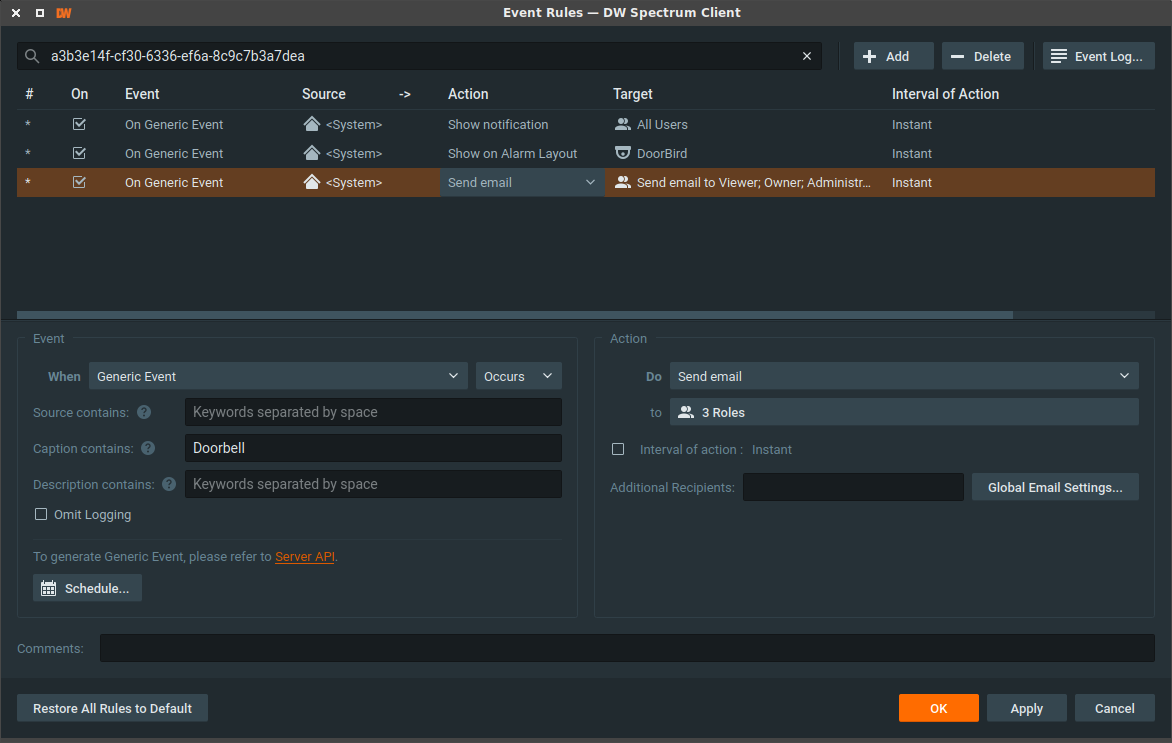
Task: Click the horizontal scrollbar under the rules table
Action: [515, 315]
